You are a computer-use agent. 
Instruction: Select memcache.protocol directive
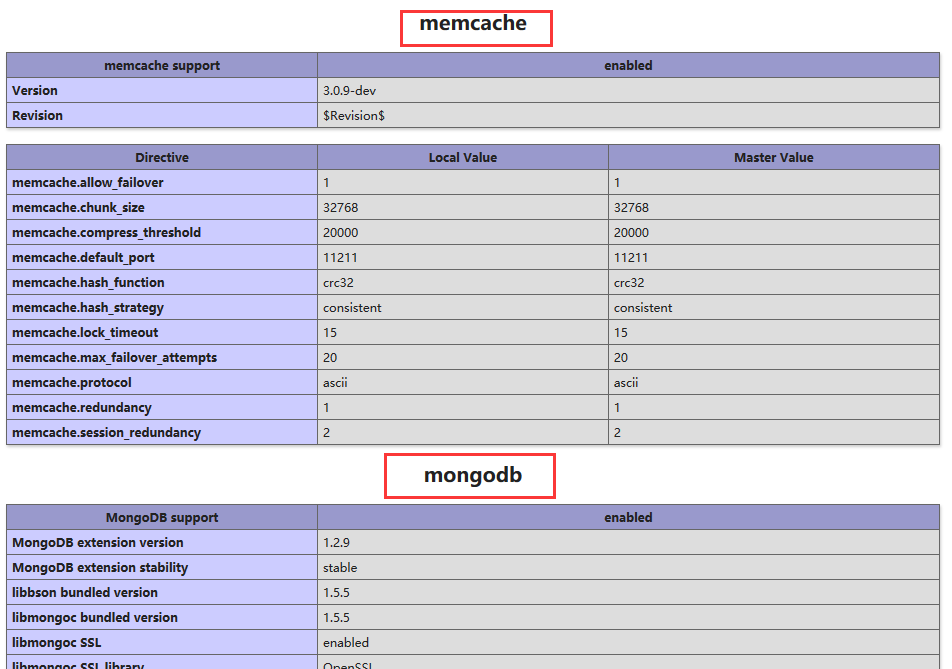72,382
